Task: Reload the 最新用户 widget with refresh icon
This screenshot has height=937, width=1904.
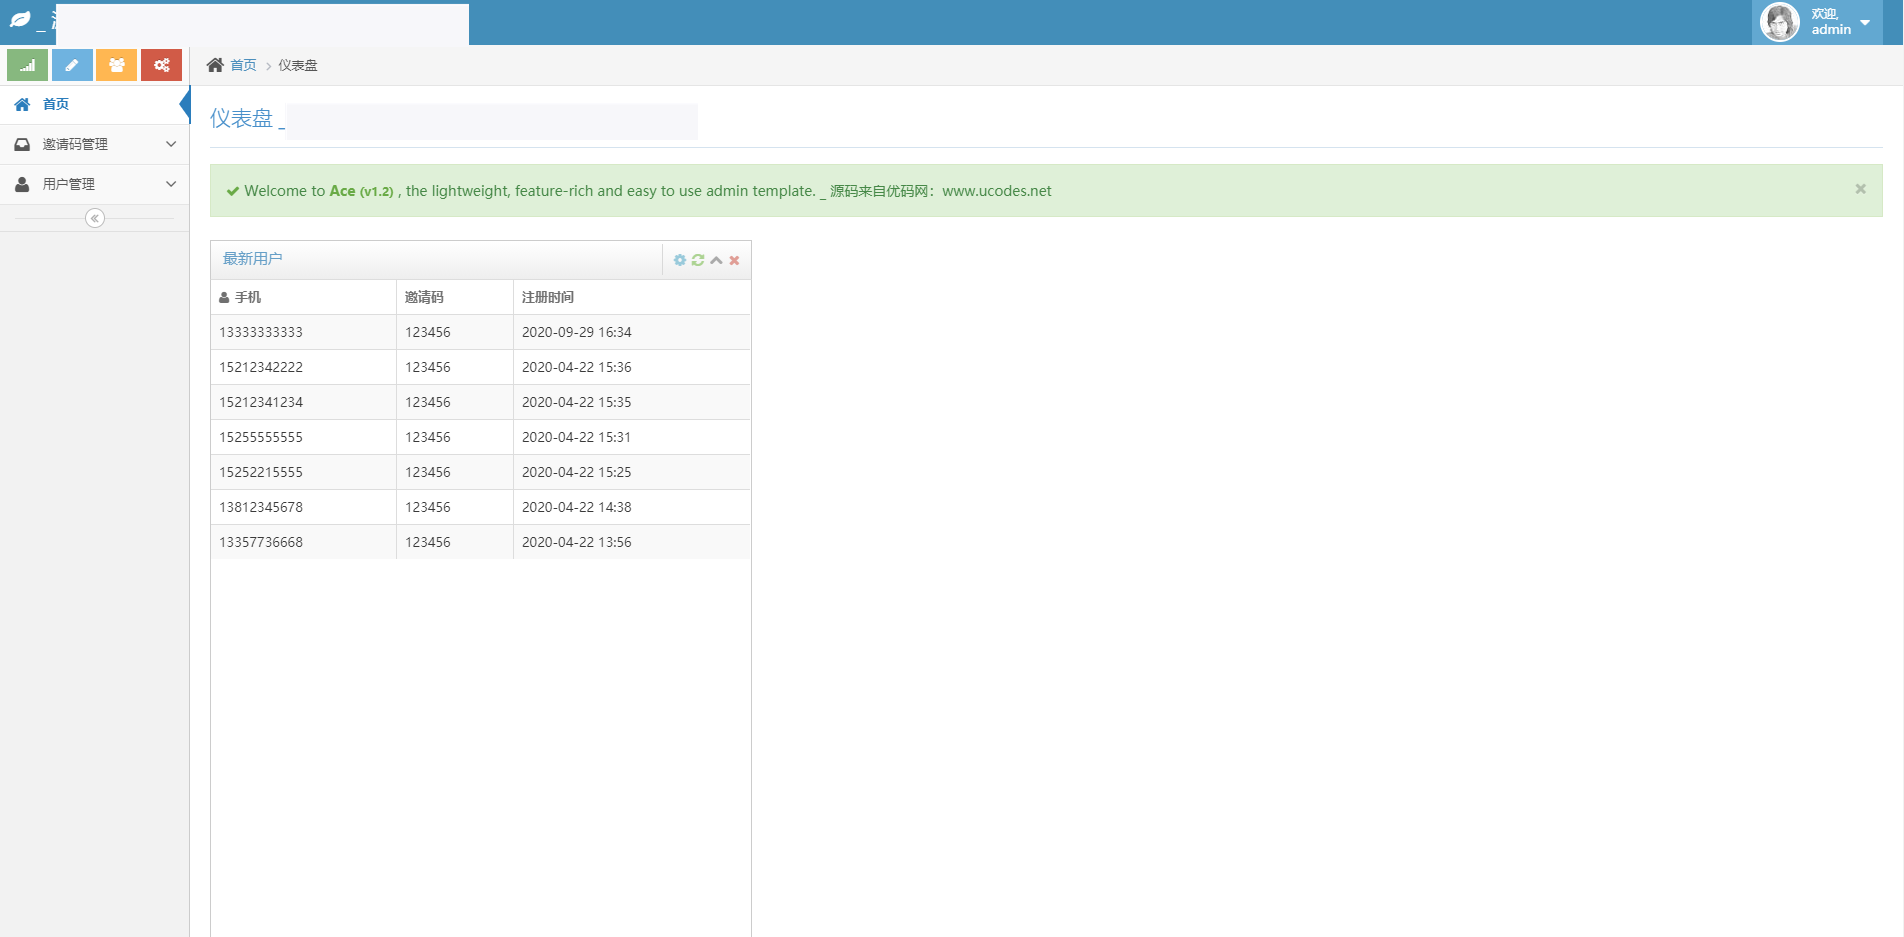Action: (x=698, y=260)
